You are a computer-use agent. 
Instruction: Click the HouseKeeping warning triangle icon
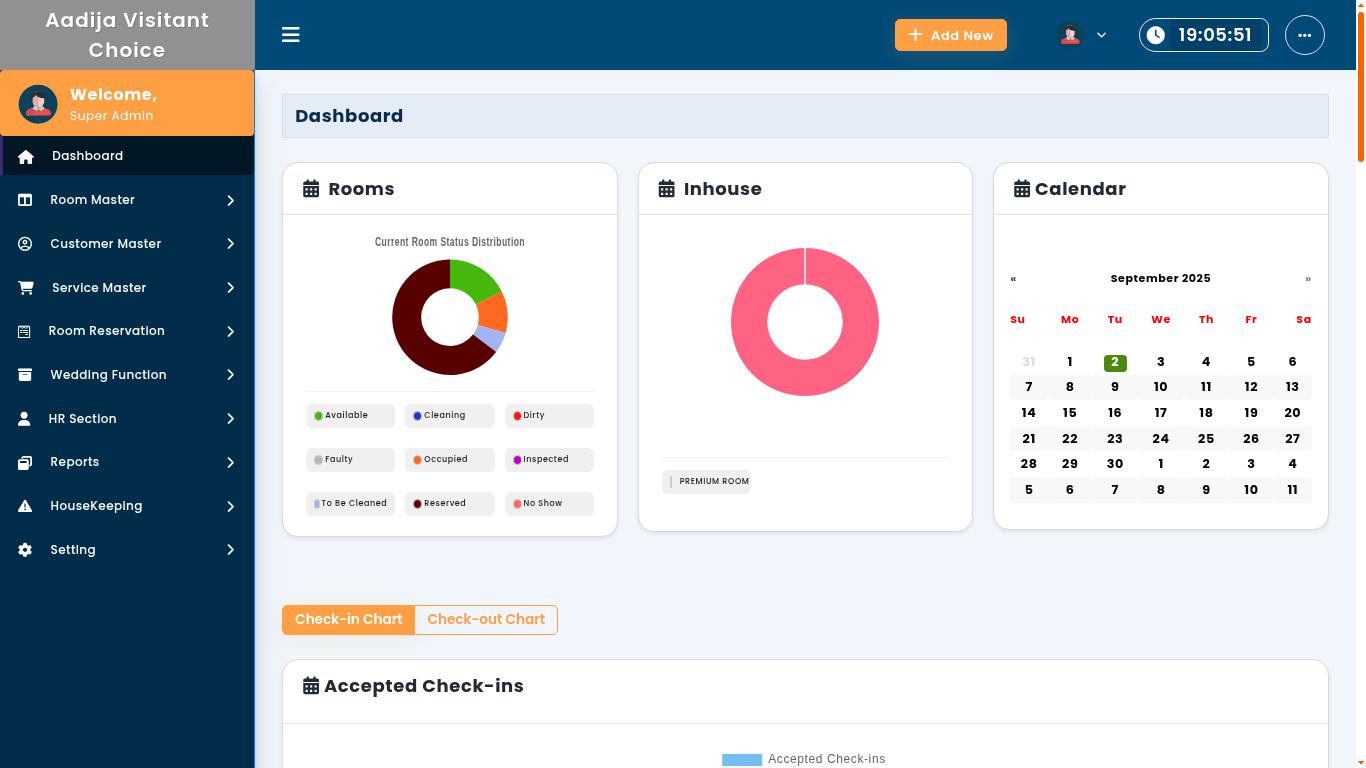[25, 506]
